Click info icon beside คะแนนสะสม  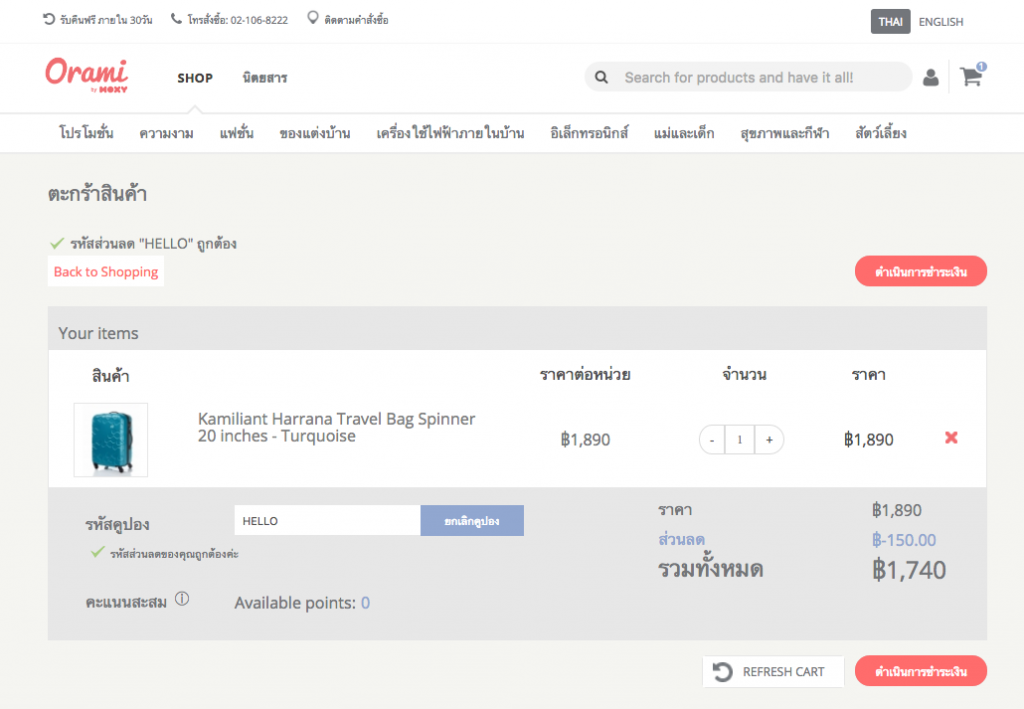pyautogui.click(x=182, y=599)
